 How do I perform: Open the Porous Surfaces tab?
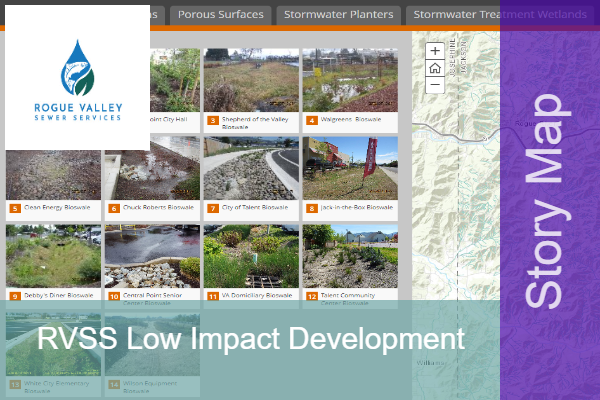pos(220,15)
